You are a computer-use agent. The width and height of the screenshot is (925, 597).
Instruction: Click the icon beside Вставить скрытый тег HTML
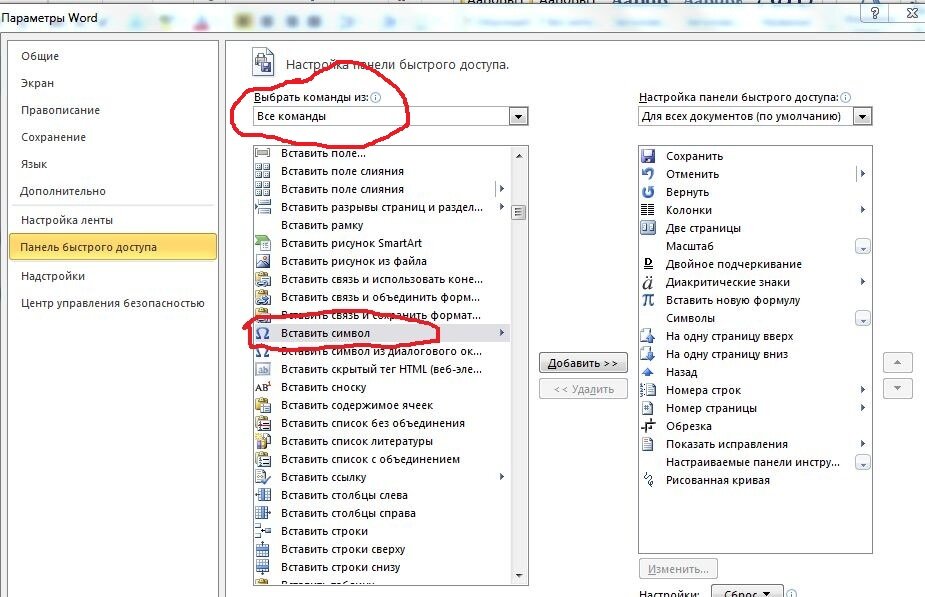tap(263, 369)
